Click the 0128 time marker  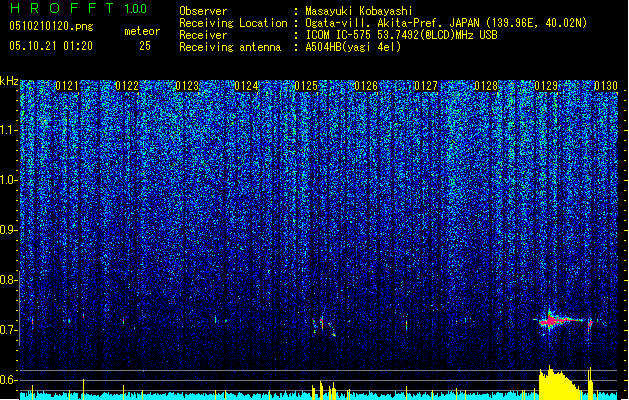pos(486,86)
